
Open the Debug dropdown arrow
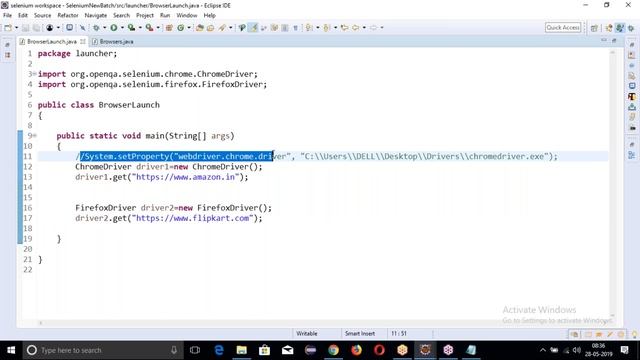[104, 28]
